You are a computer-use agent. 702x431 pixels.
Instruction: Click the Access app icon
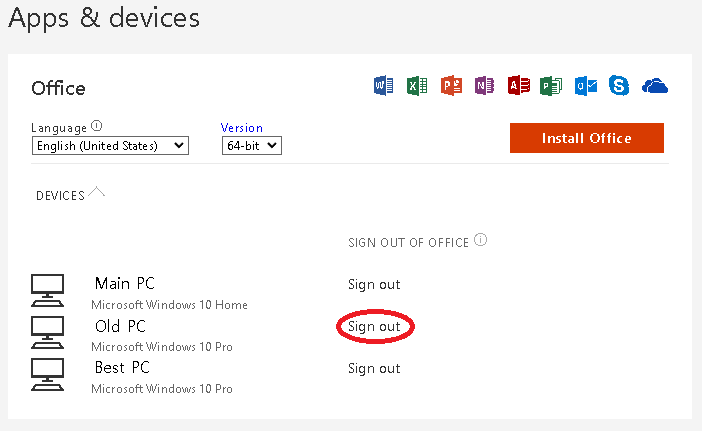pyautogui.click(x=518, y=86)
